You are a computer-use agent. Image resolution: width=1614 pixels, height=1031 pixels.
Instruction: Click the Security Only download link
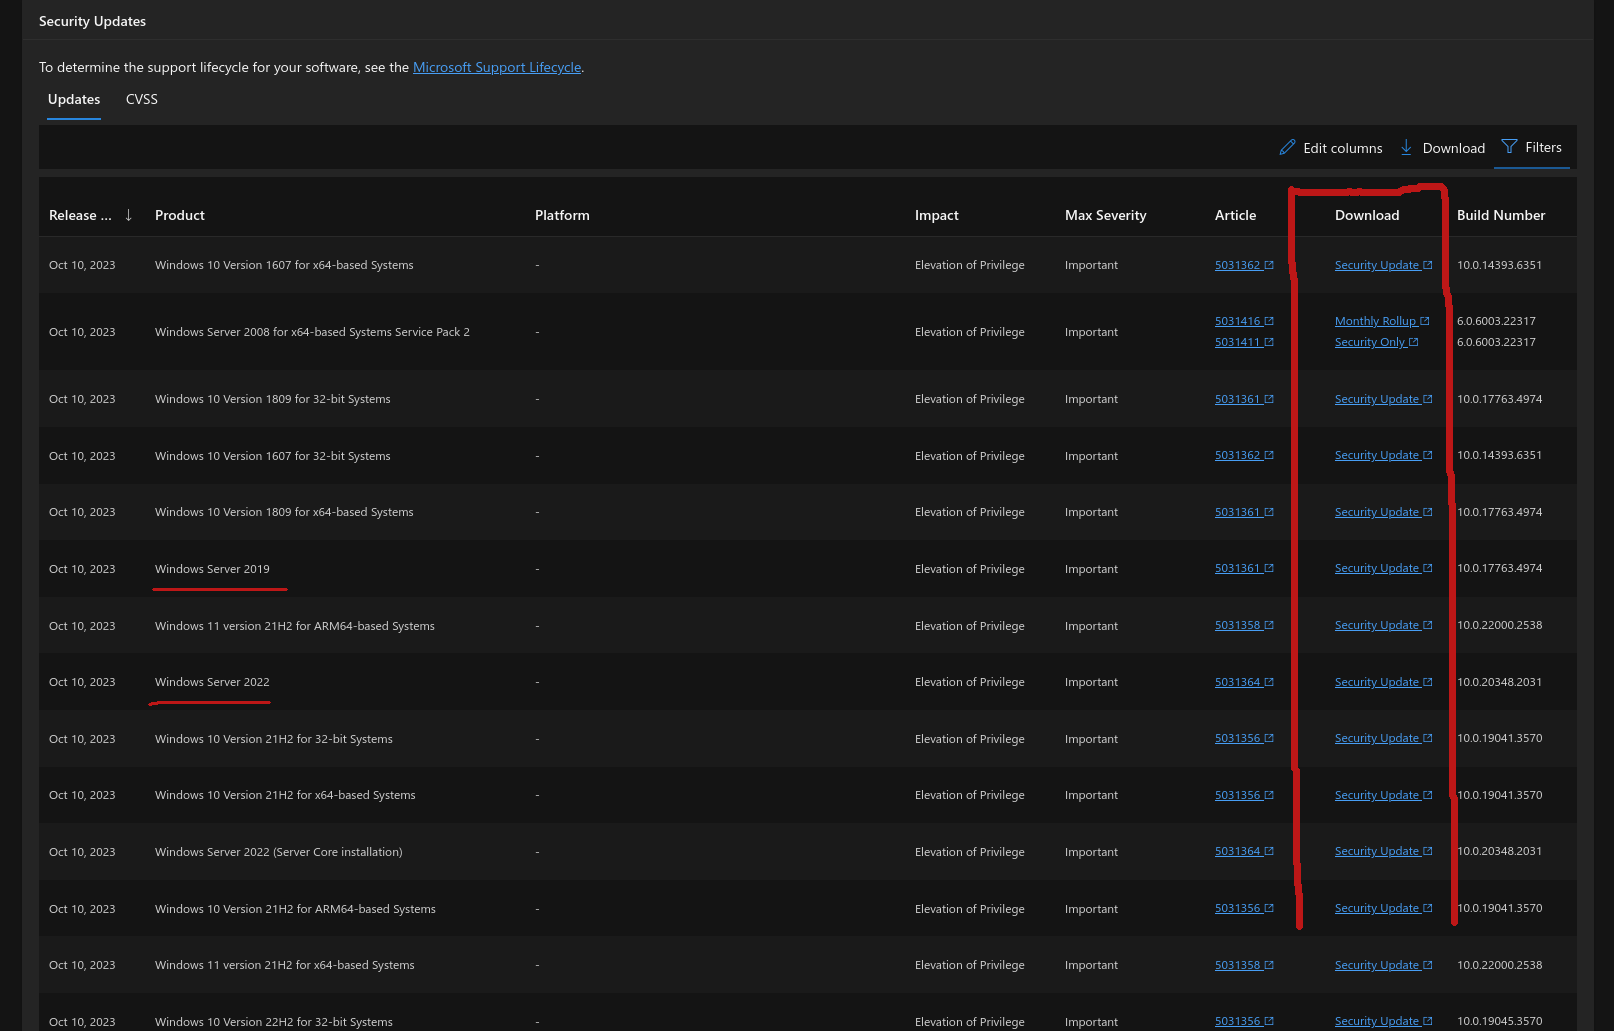coord(1376,342)
